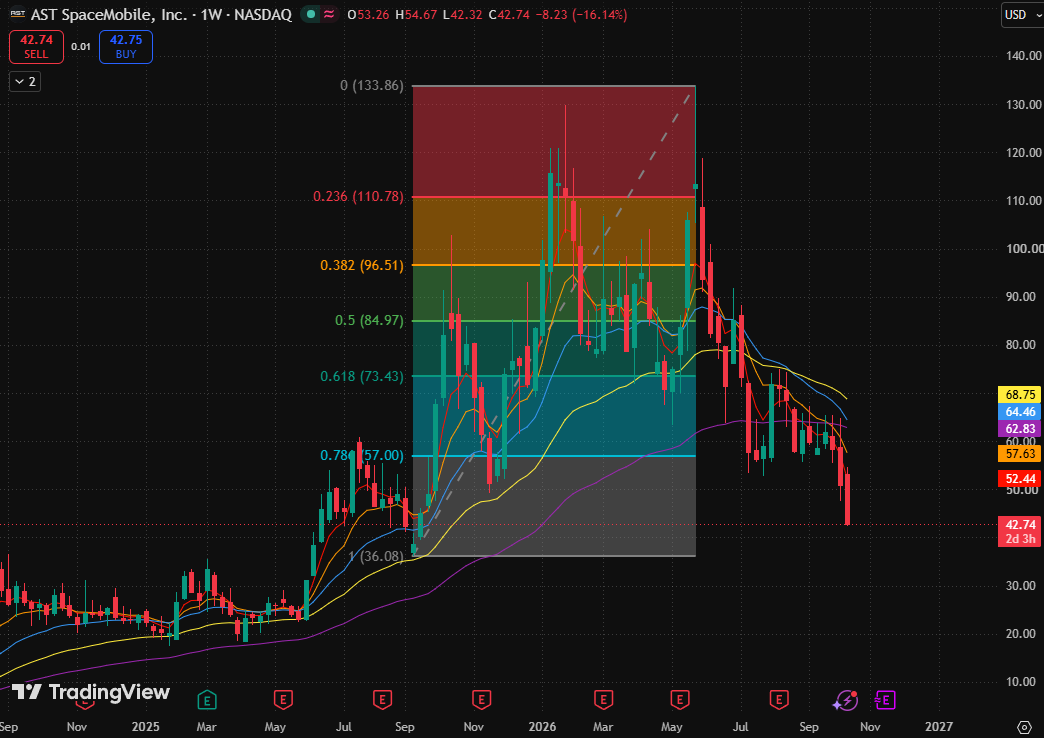Click the 140.00 price axis label

1023,56
